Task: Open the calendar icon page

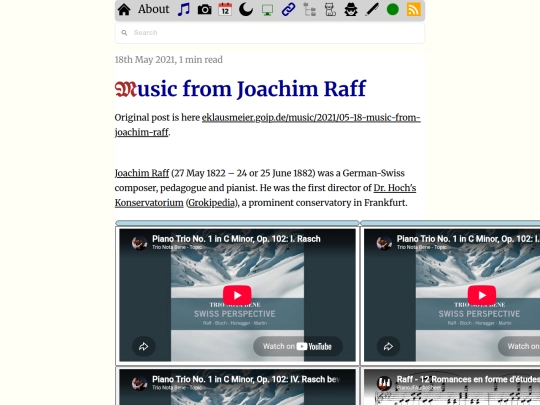Action: click(x=225, y=9)
